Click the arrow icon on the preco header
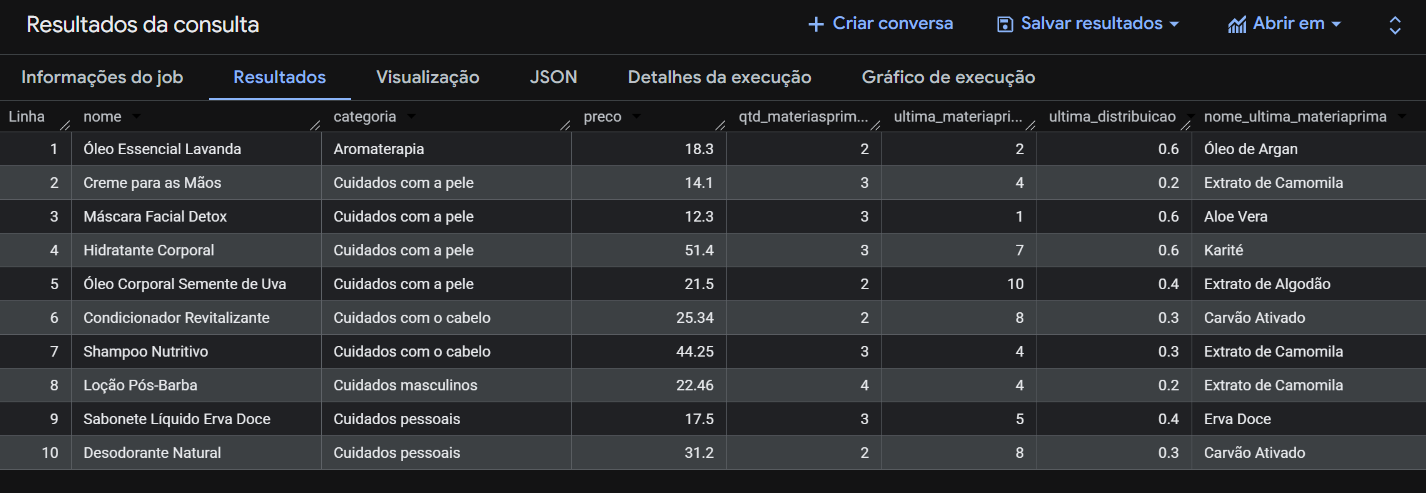This screenshot has width=1426, height=493. click(x=636, y=117)
